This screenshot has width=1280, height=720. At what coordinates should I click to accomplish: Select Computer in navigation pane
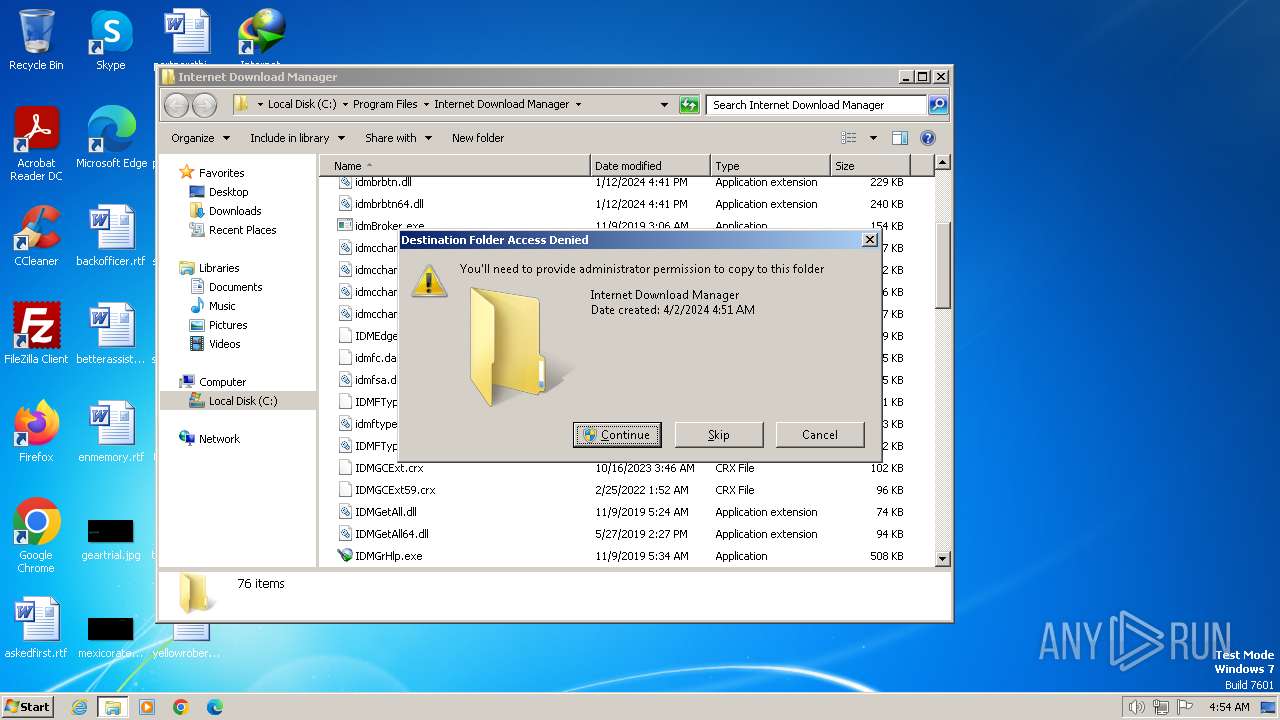coord(222,382)
